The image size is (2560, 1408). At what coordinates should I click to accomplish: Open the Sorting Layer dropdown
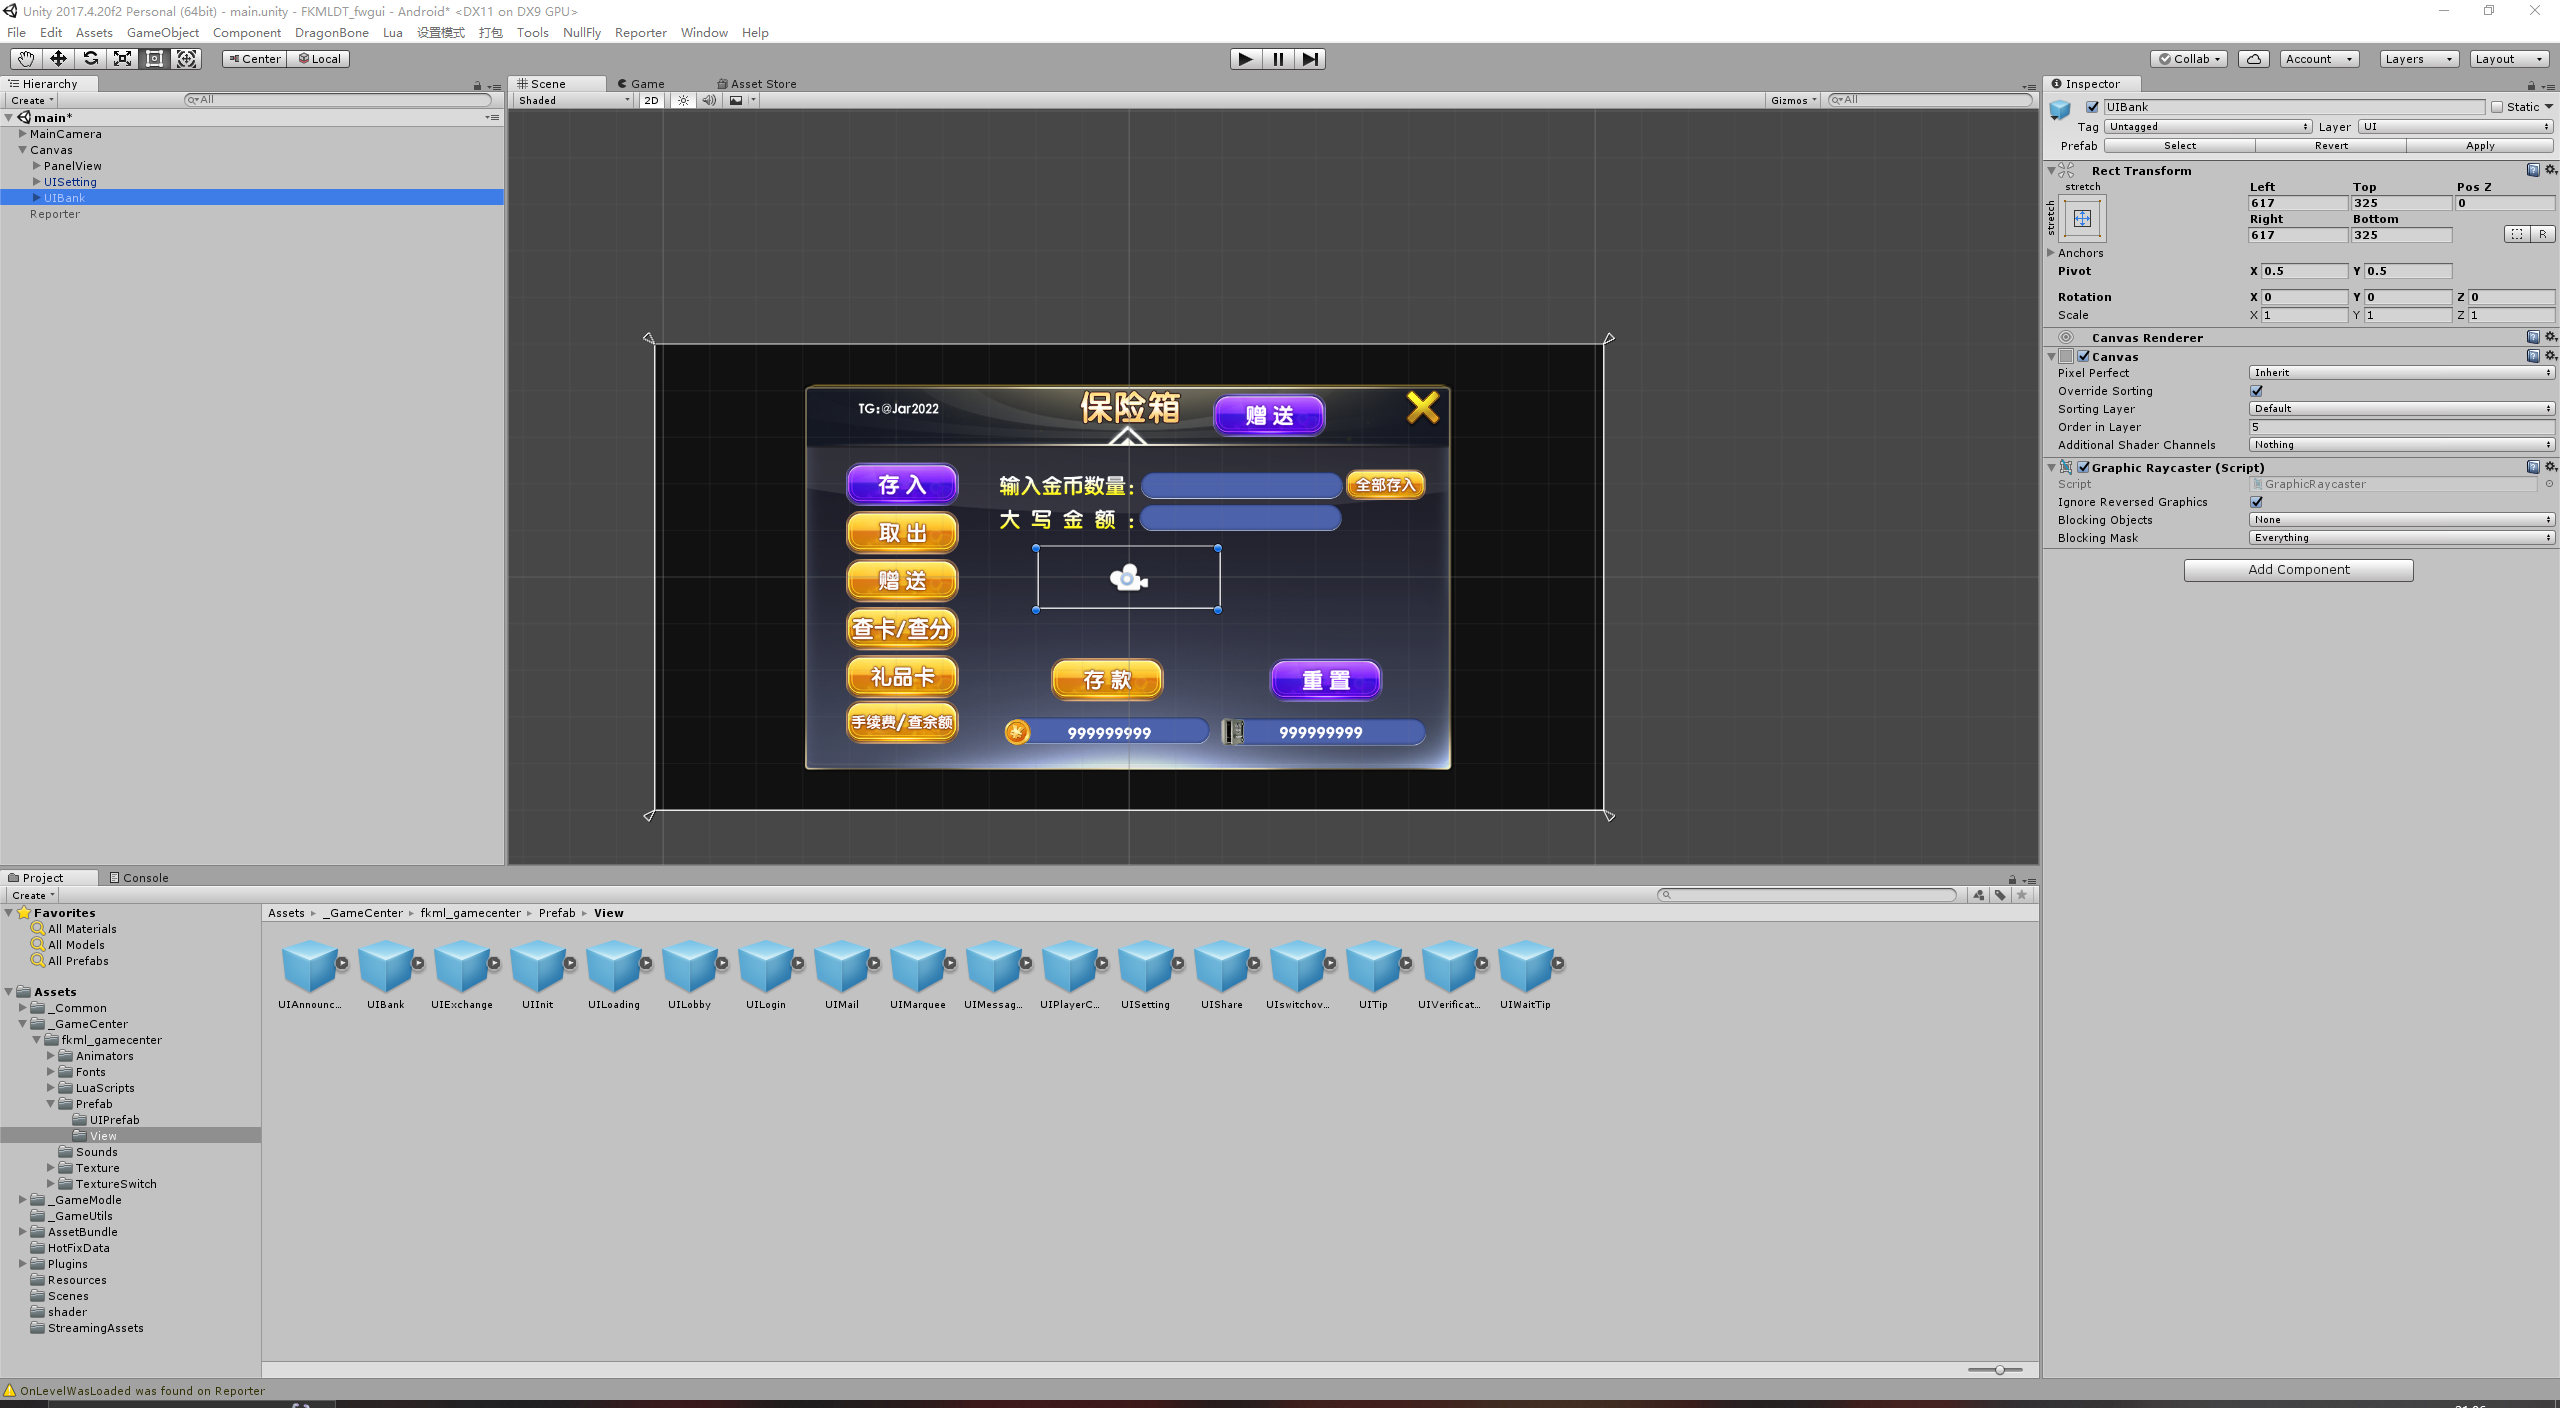pos(2400,409)
